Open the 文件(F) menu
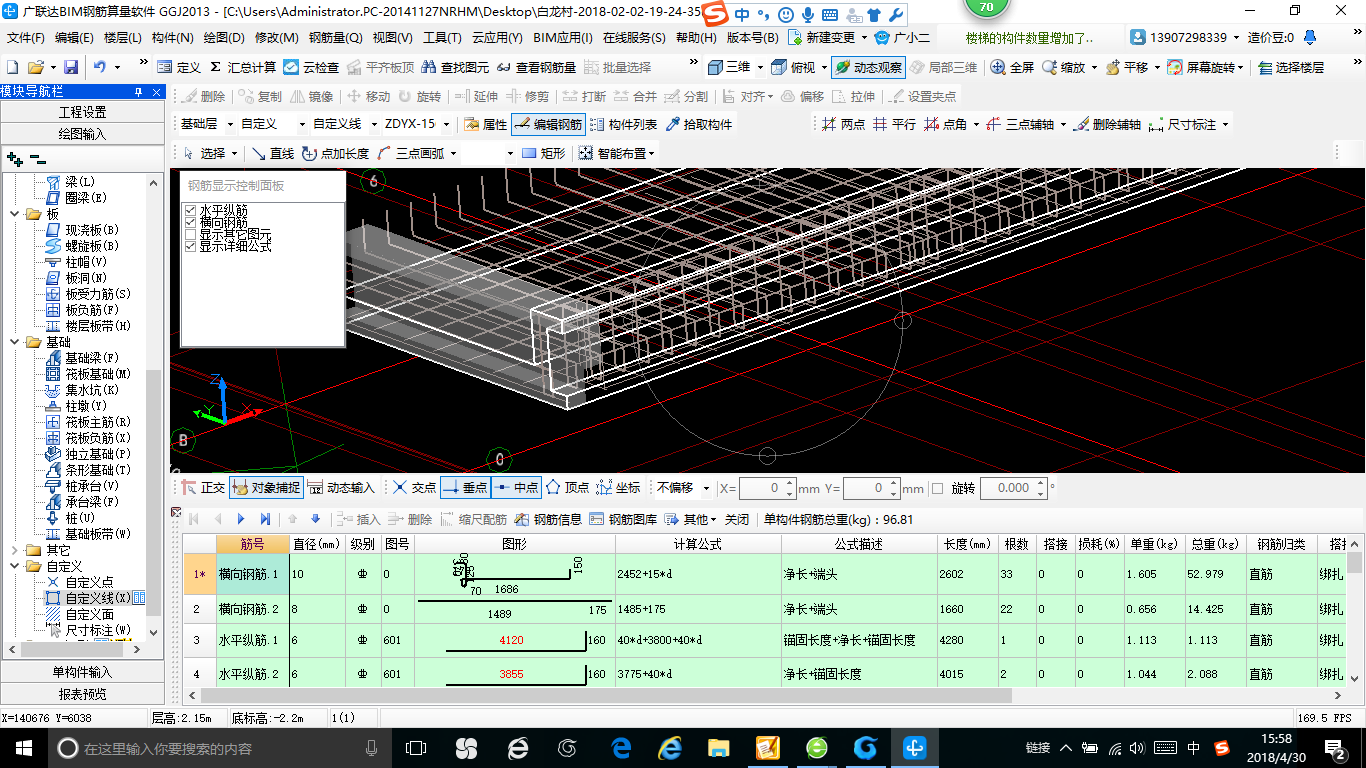Image resolution: width=1366 pixels, height=768 pixels. click(x=26, y=38)
